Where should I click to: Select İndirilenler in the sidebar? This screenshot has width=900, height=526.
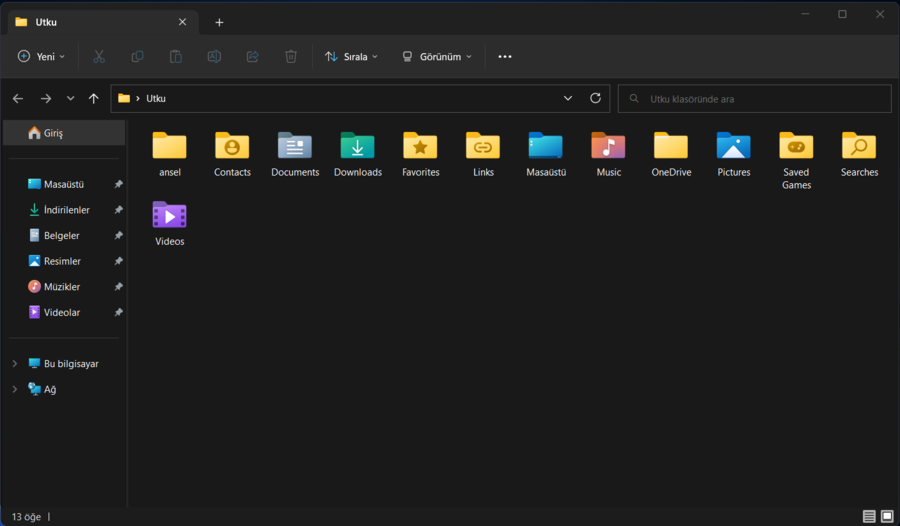66,210
